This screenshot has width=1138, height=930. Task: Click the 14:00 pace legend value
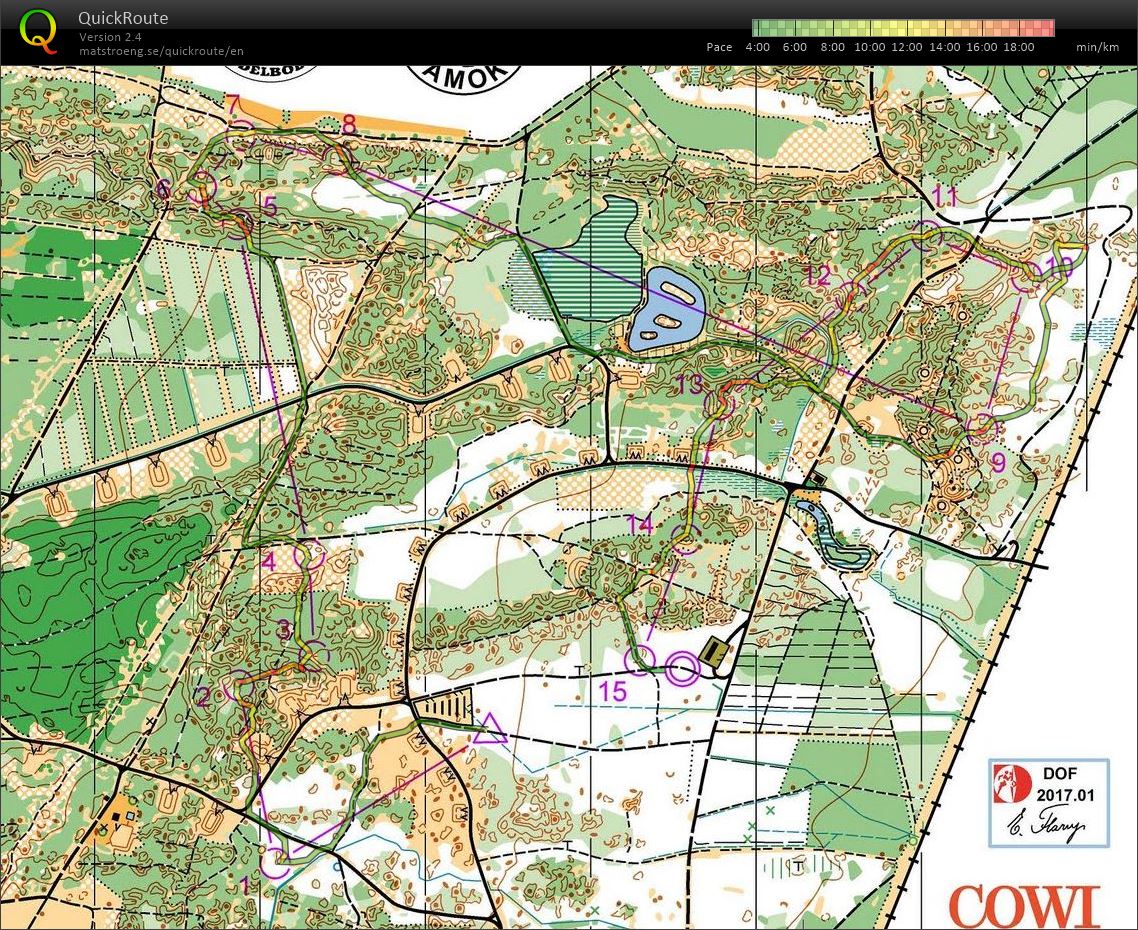tap(945, 47)
